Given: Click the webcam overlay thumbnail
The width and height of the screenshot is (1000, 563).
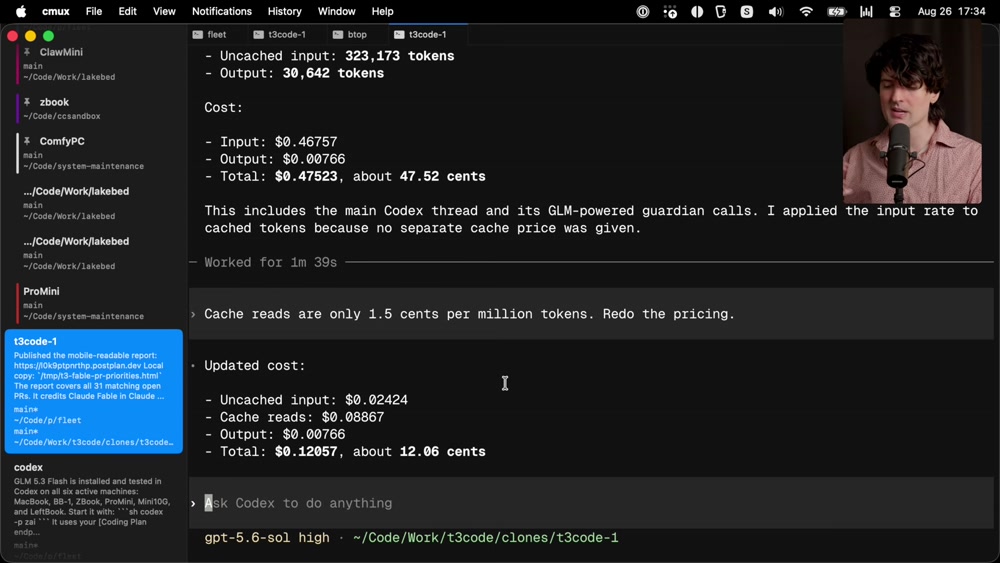Looking at the screenshot, I should coord(912,112).
